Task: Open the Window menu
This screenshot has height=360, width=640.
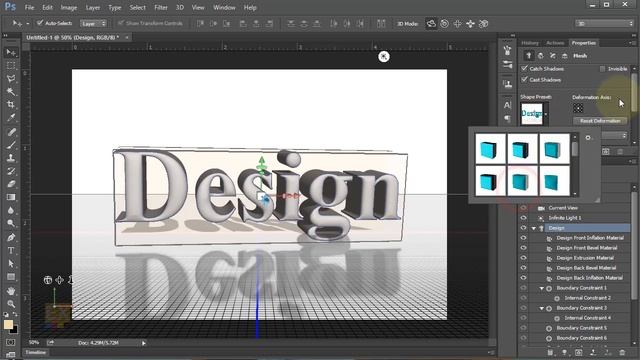Action: point(224,7)
